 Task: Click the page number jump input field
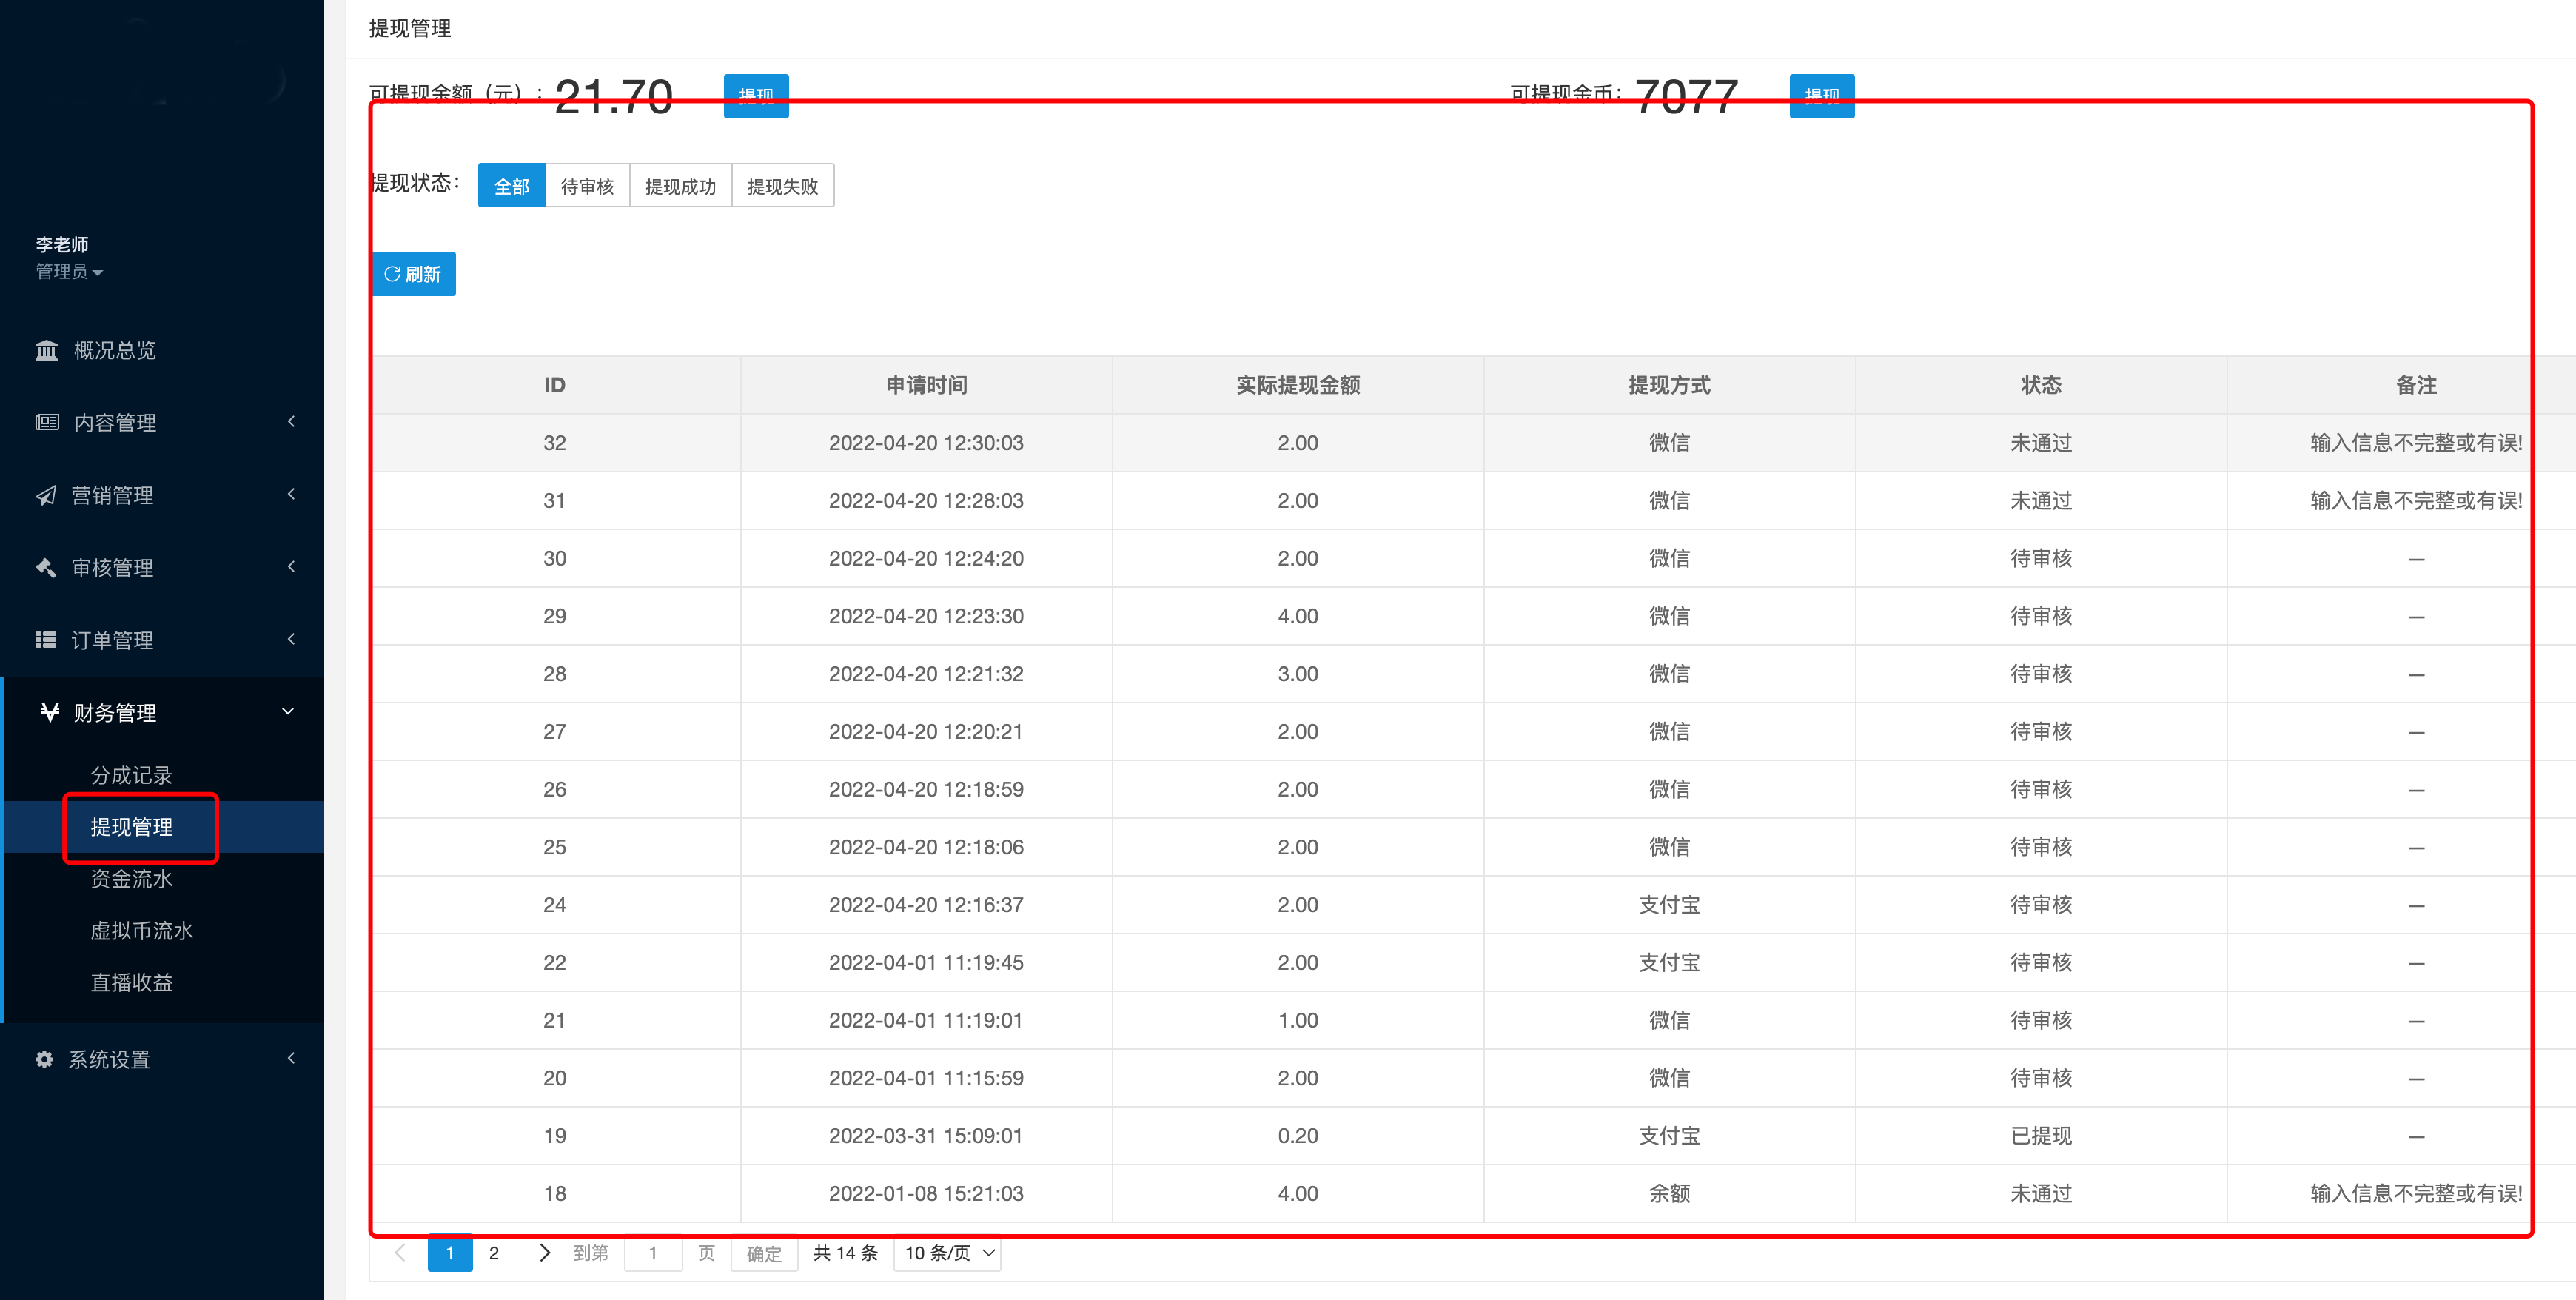tap(653, 1253)
